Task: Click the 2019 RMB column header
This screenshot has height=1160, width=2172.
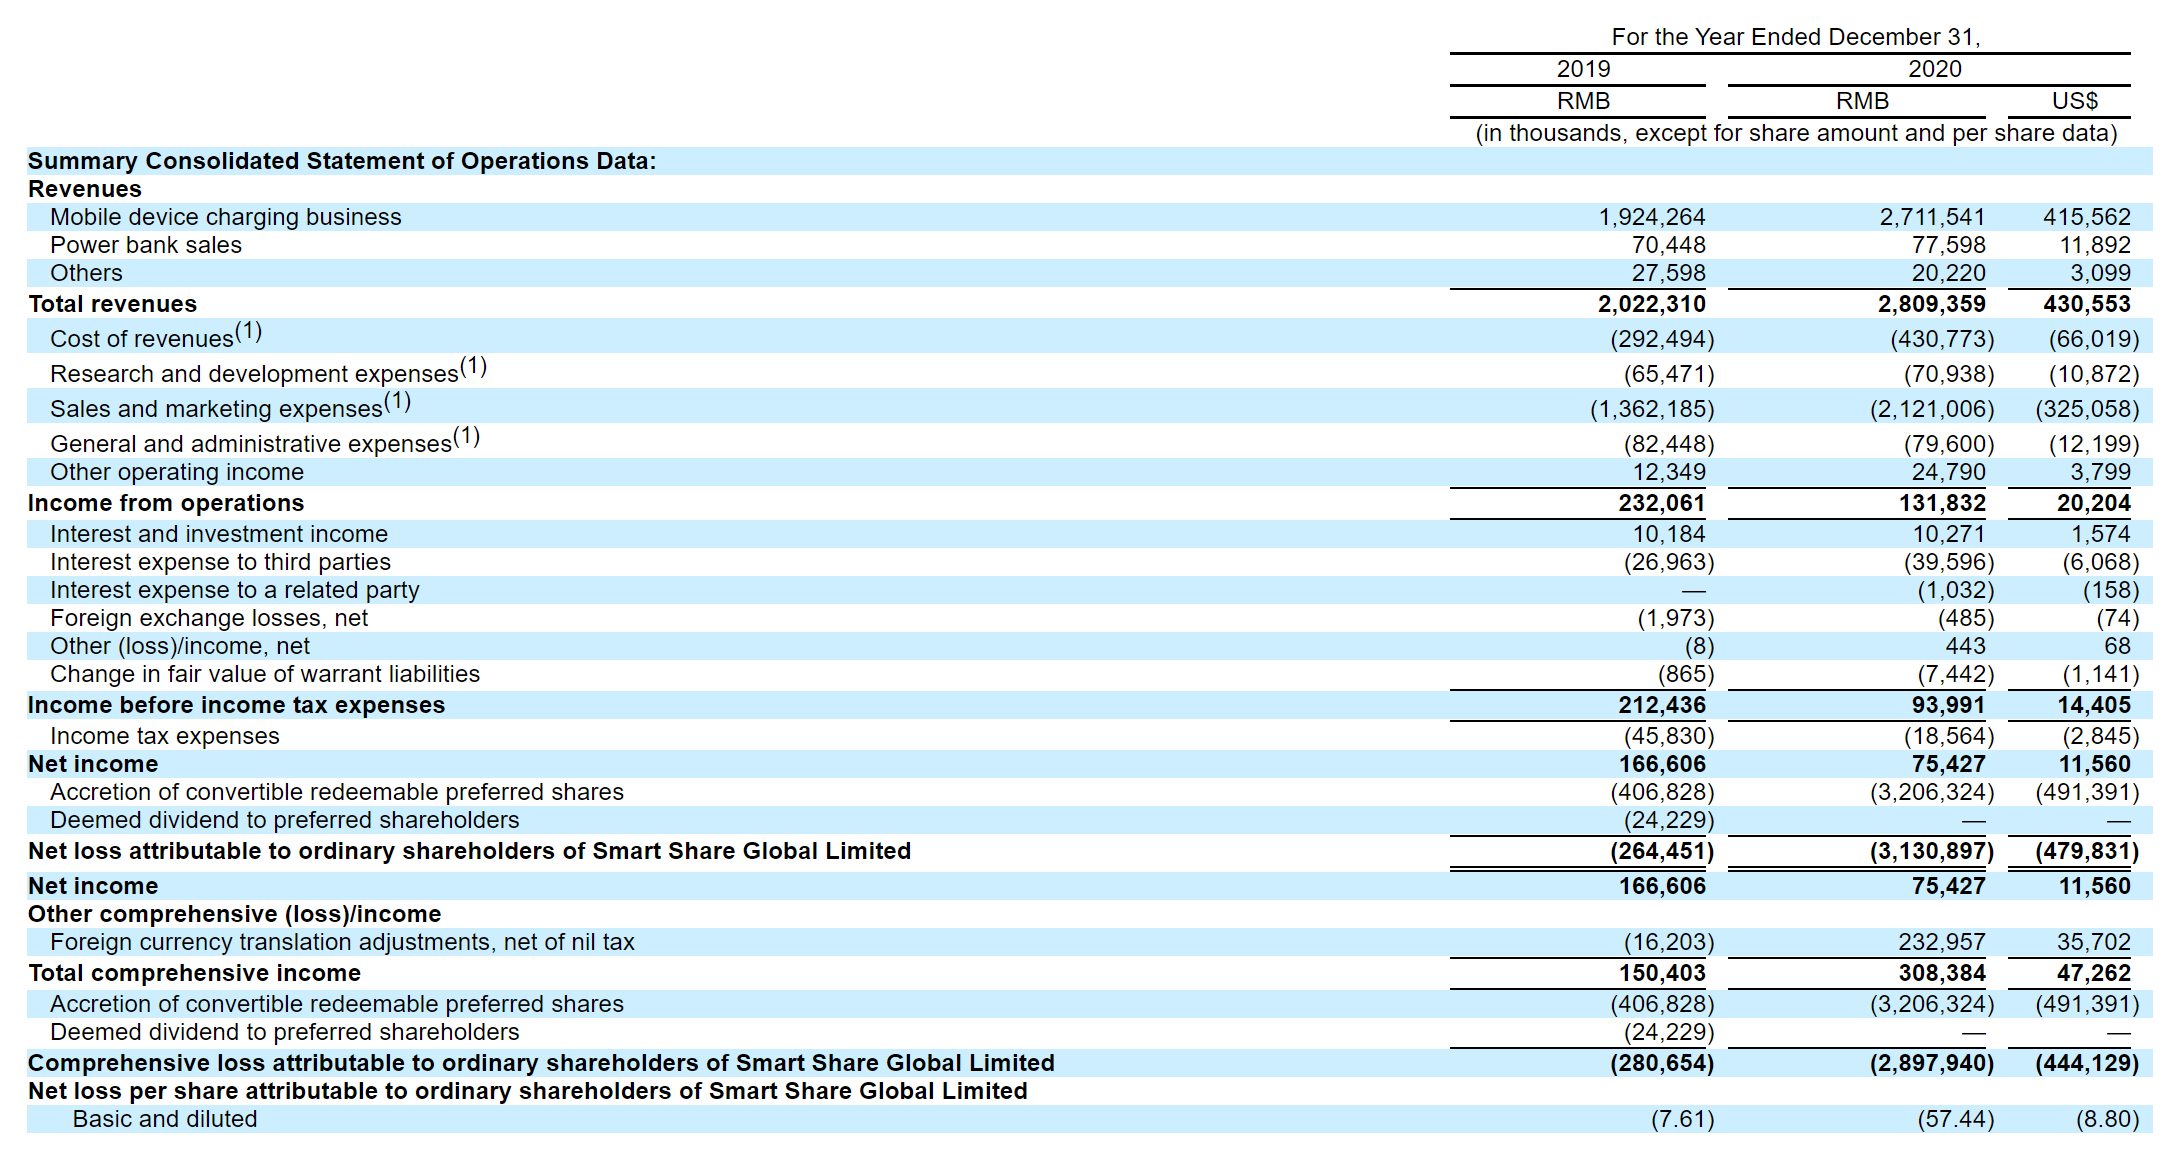Action: point(1583,101)
